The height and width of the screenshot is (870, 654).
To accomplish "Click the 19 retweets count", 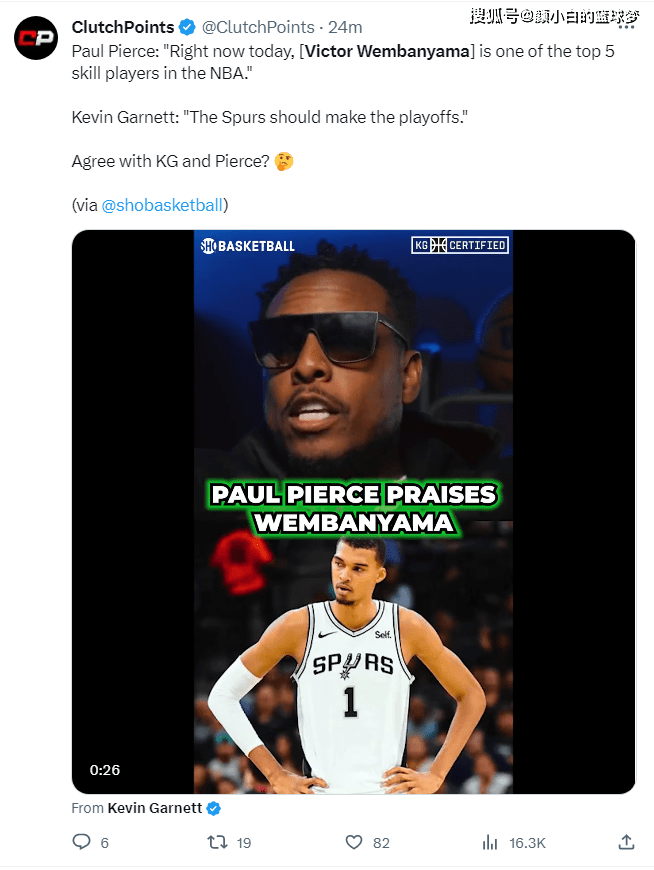I will (x=244, y=843).
